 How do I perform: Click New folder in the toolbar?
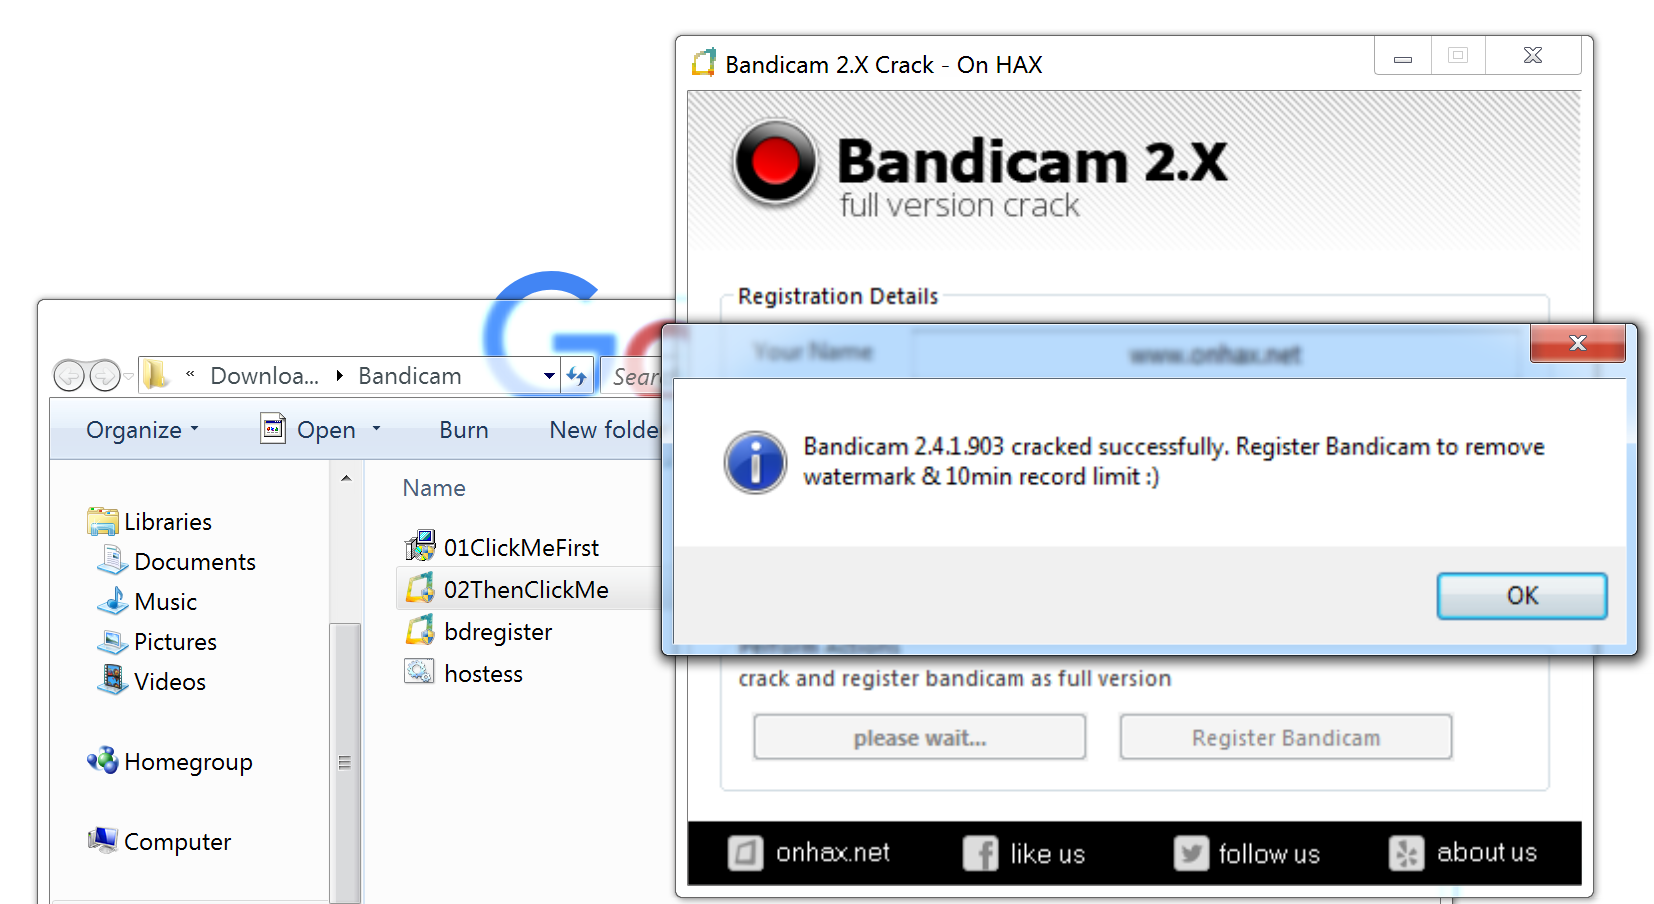[x=604, y=430]
